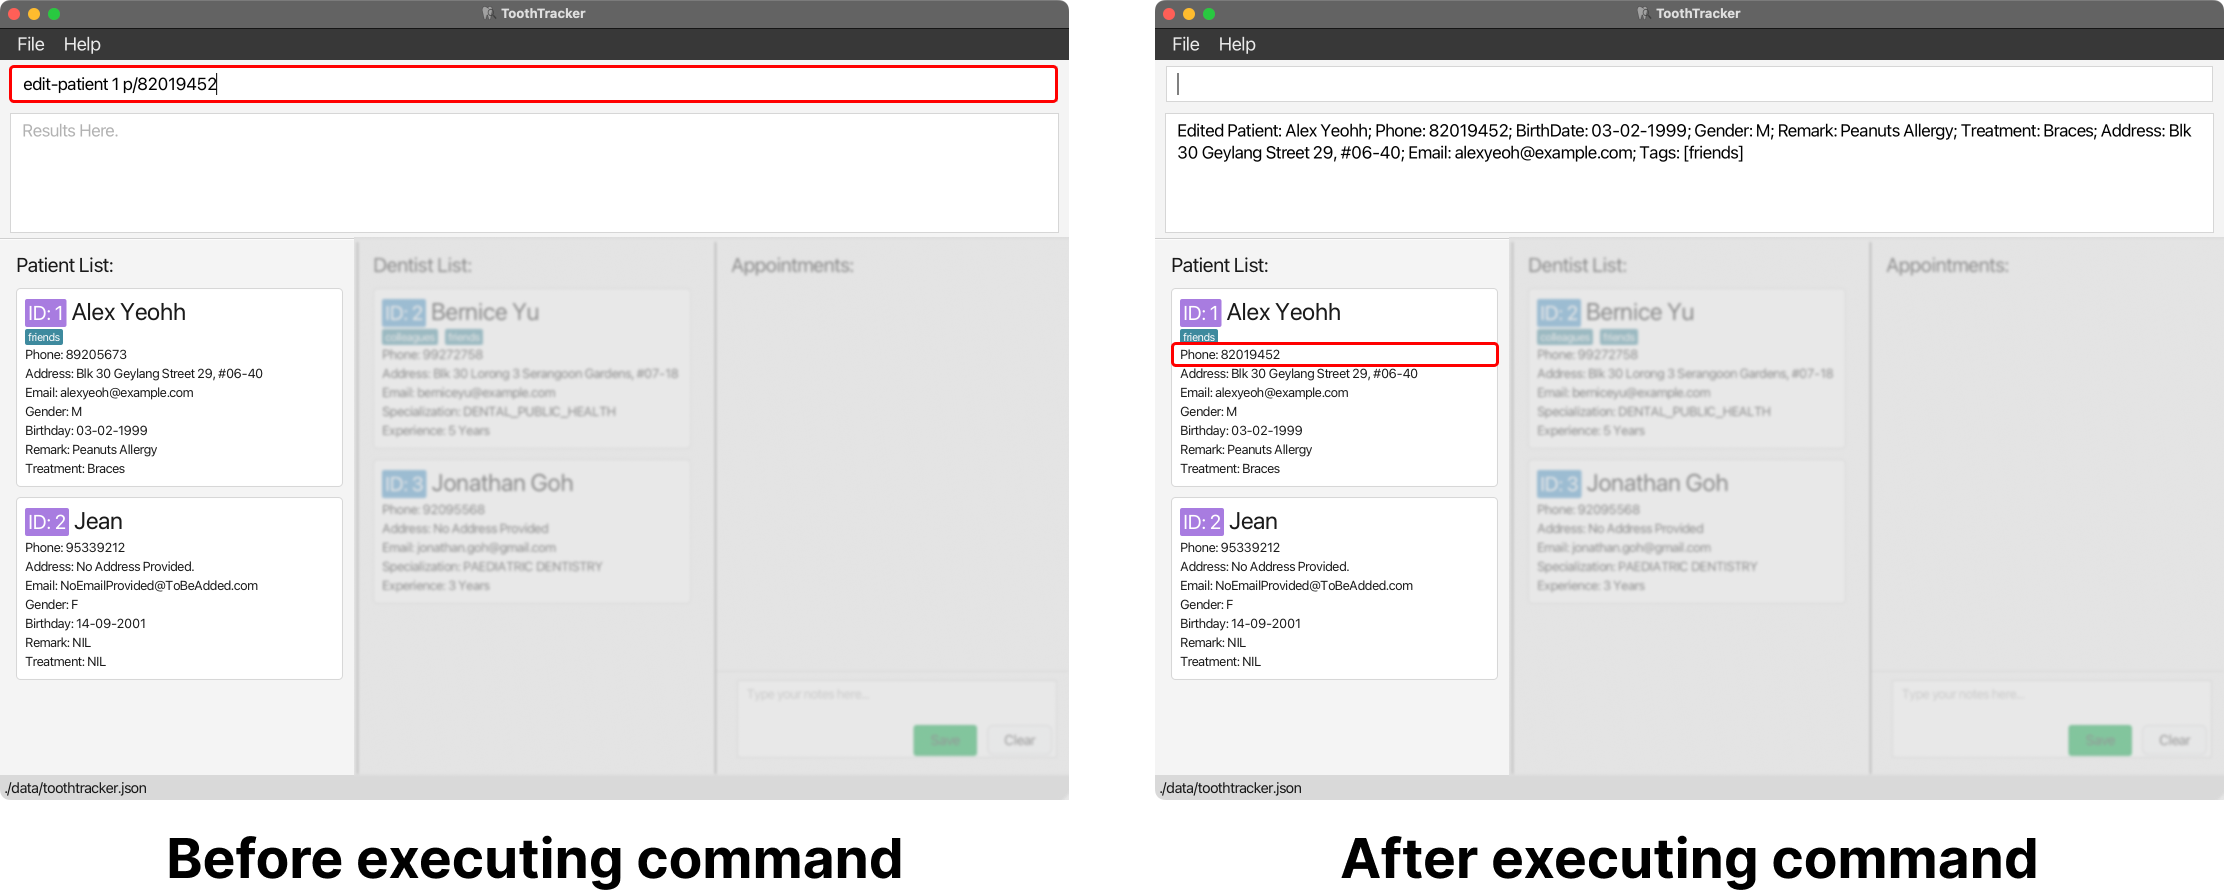The image size is (2224, 891).
Task: Click 'Birthday: 14-09-2001' in left window
Action: 86,623
